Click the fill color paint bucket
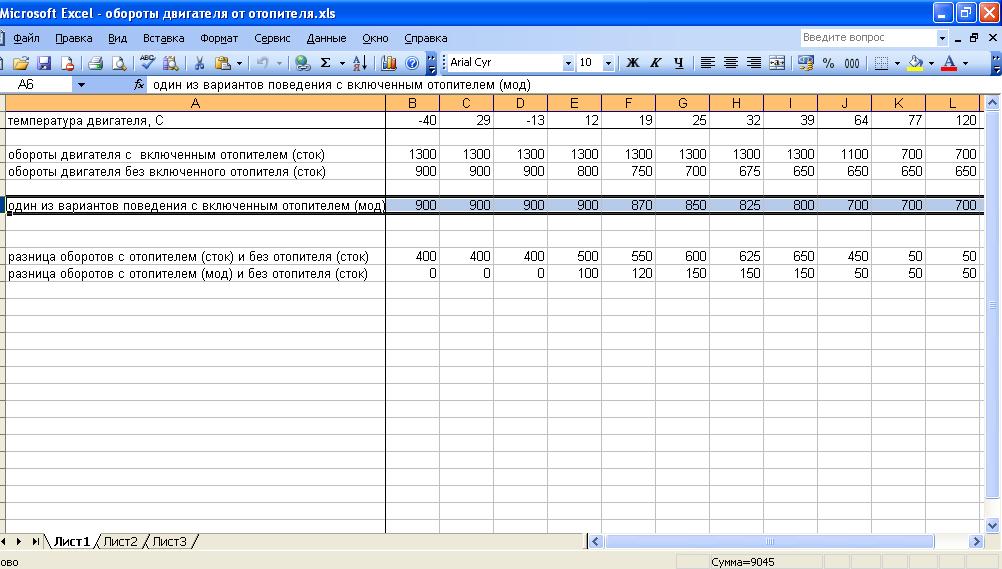 (914, 63)
